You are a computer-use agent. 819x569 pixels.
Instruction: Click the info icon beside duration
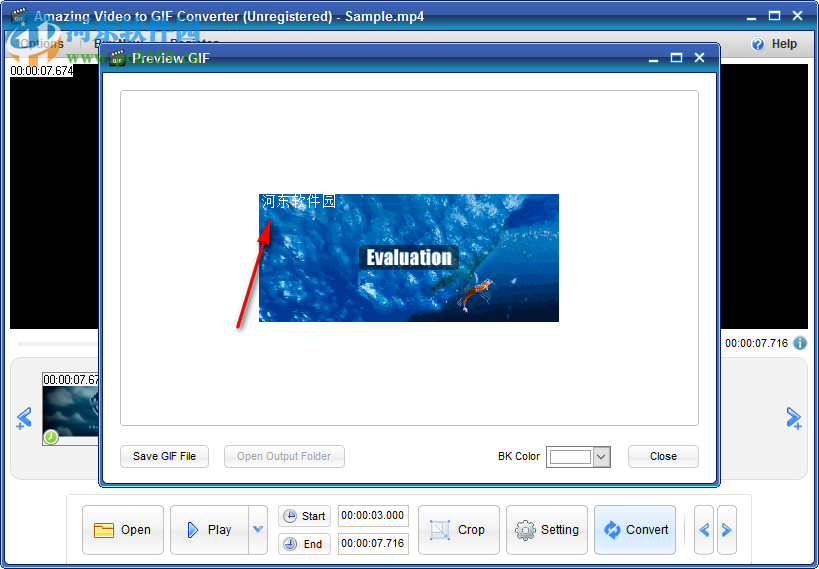(800, 343)
